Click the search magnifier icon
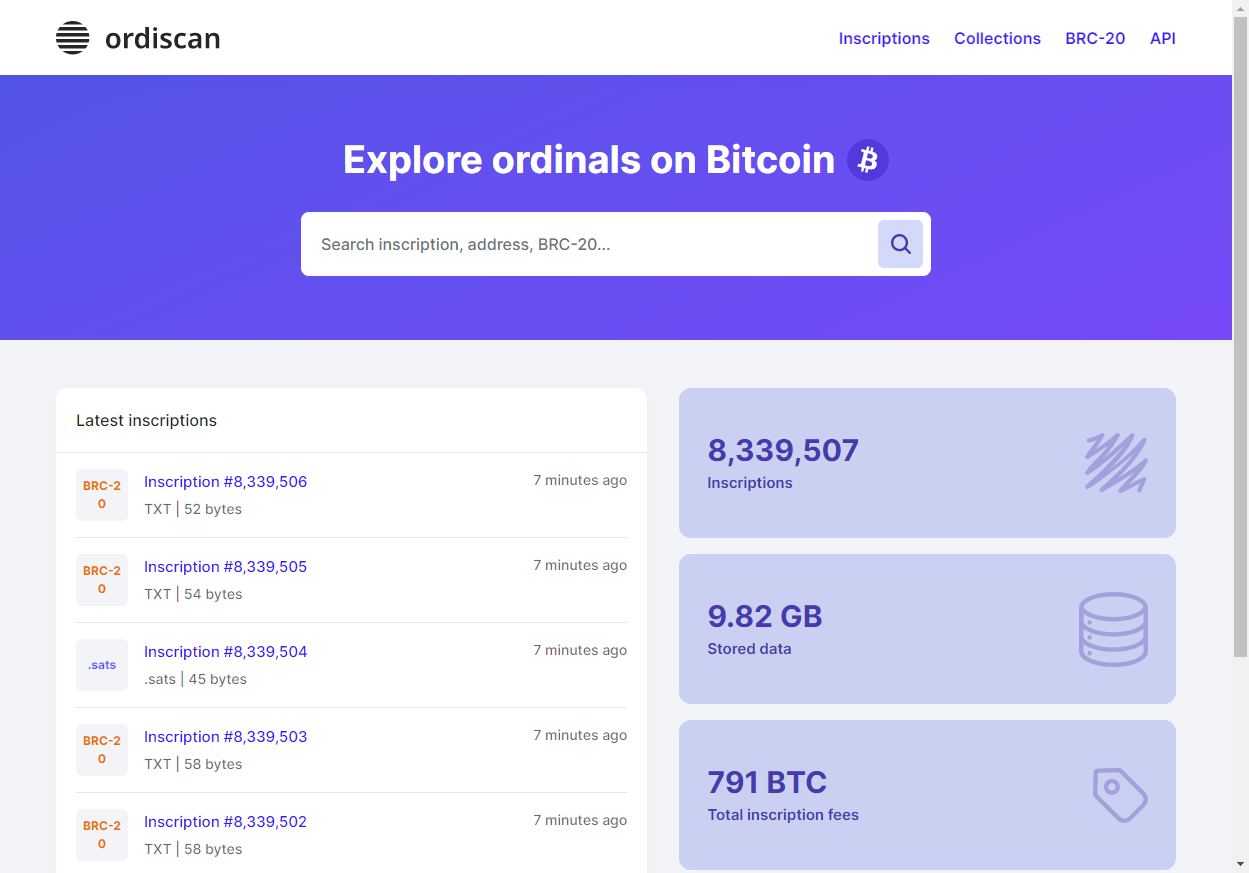 899,243
